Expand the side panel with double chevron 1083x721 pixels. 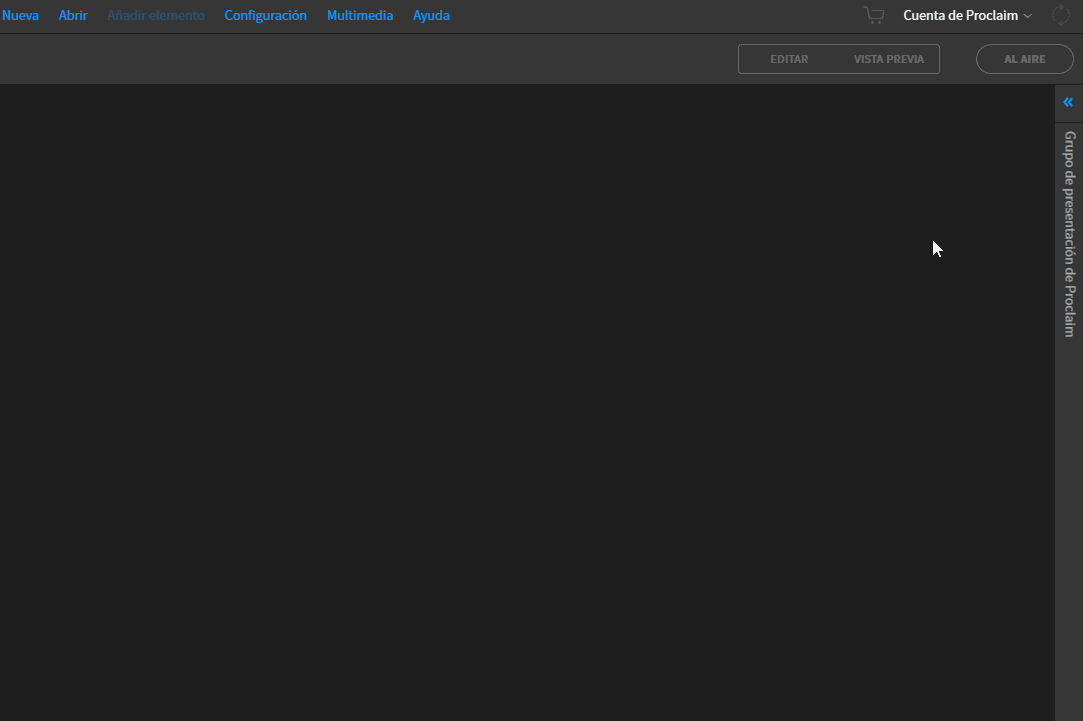(1068, 102)
